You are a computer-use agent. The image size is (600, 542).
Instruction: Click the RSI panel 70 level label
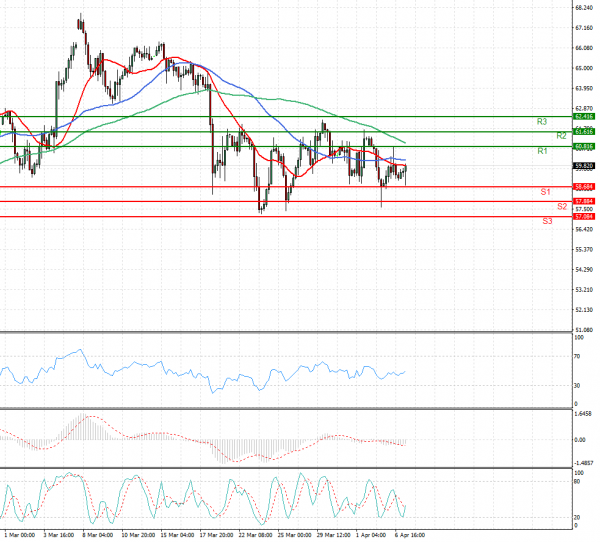click(577, 356)
